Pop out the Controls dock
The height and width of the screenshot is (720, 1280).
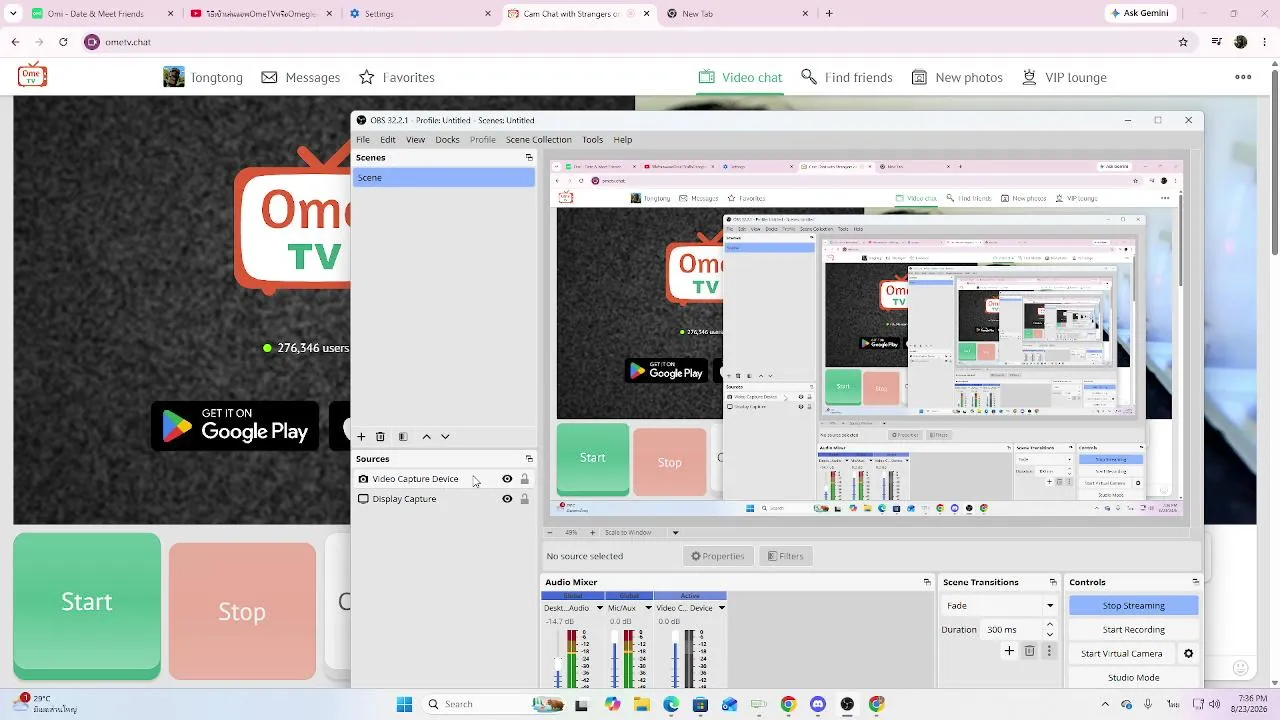[1195, 582]
